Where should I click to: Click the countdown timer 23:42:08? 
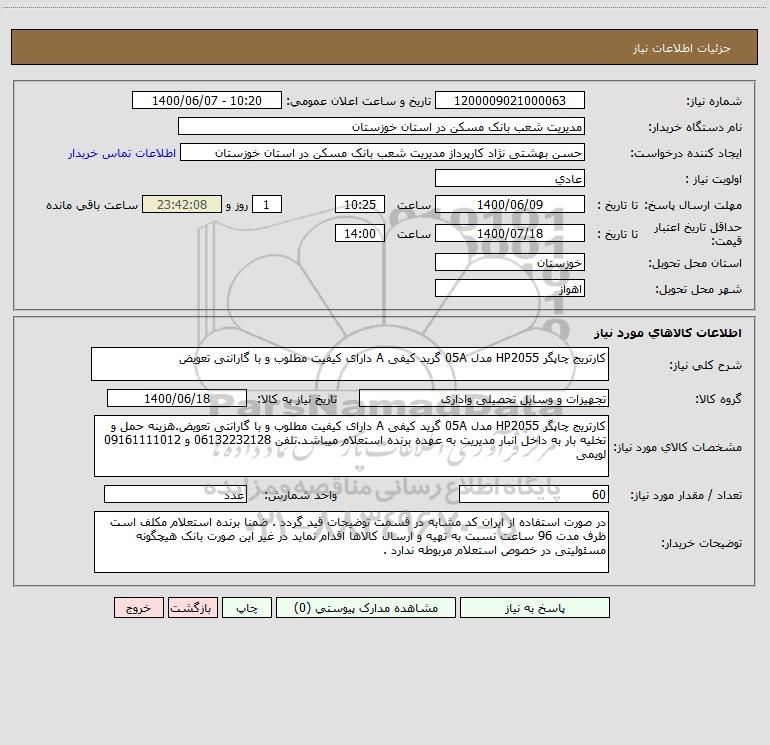[x=182, y=204]
